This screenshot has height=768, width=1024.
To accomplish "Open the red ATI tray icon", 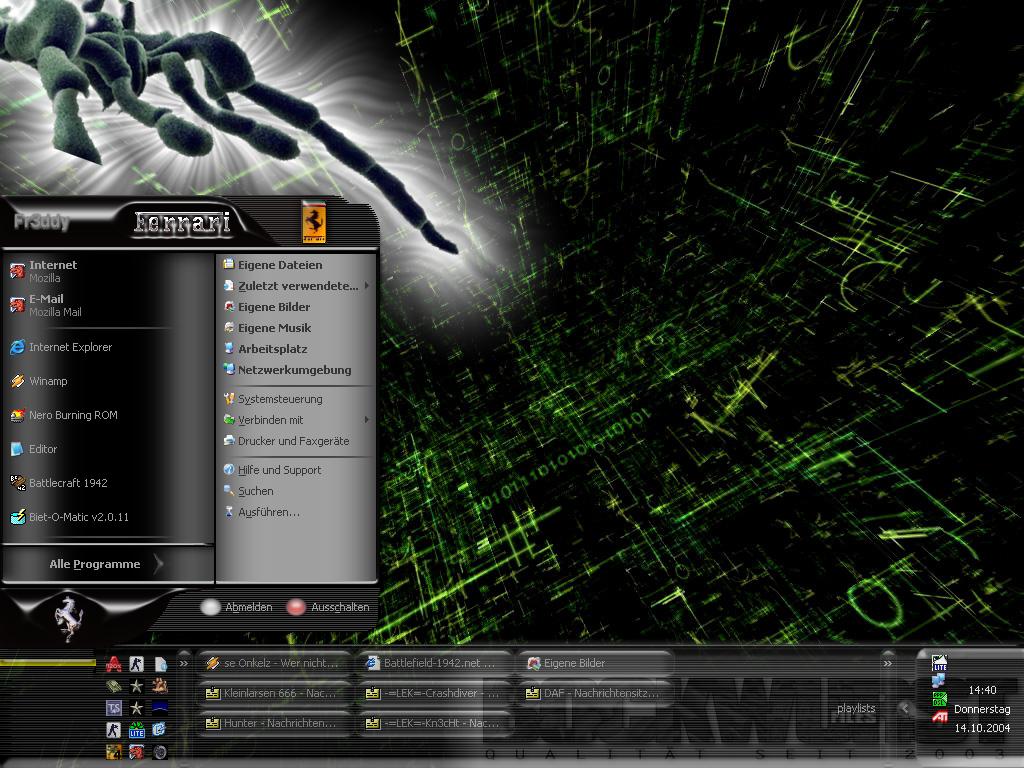I will (939, 717).
